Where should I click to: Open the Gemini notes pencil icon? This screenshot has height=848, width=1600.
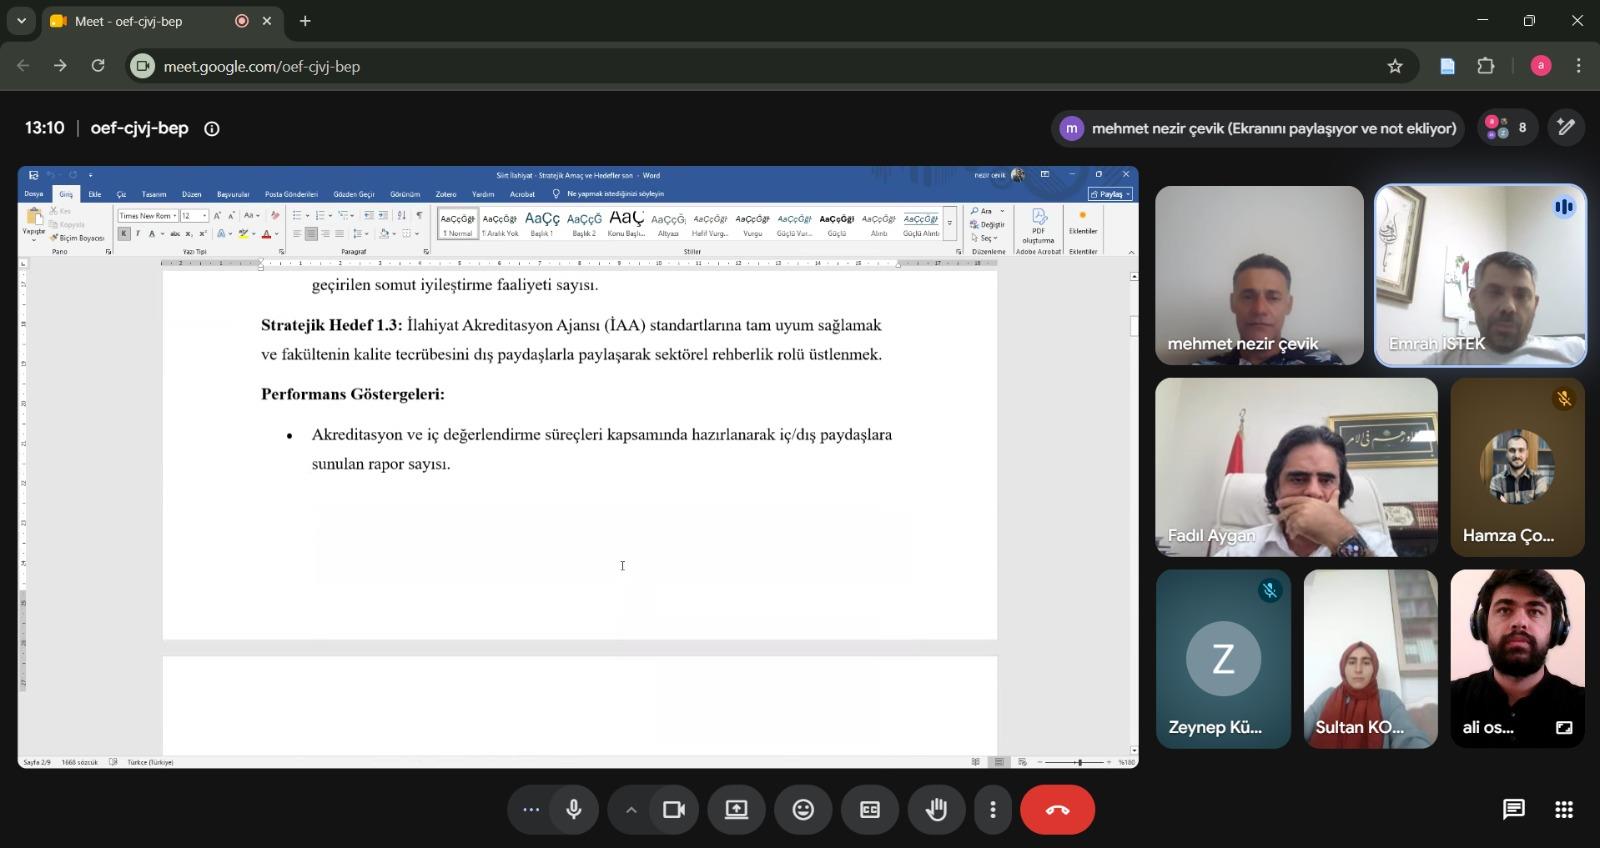coord(1566,128)
